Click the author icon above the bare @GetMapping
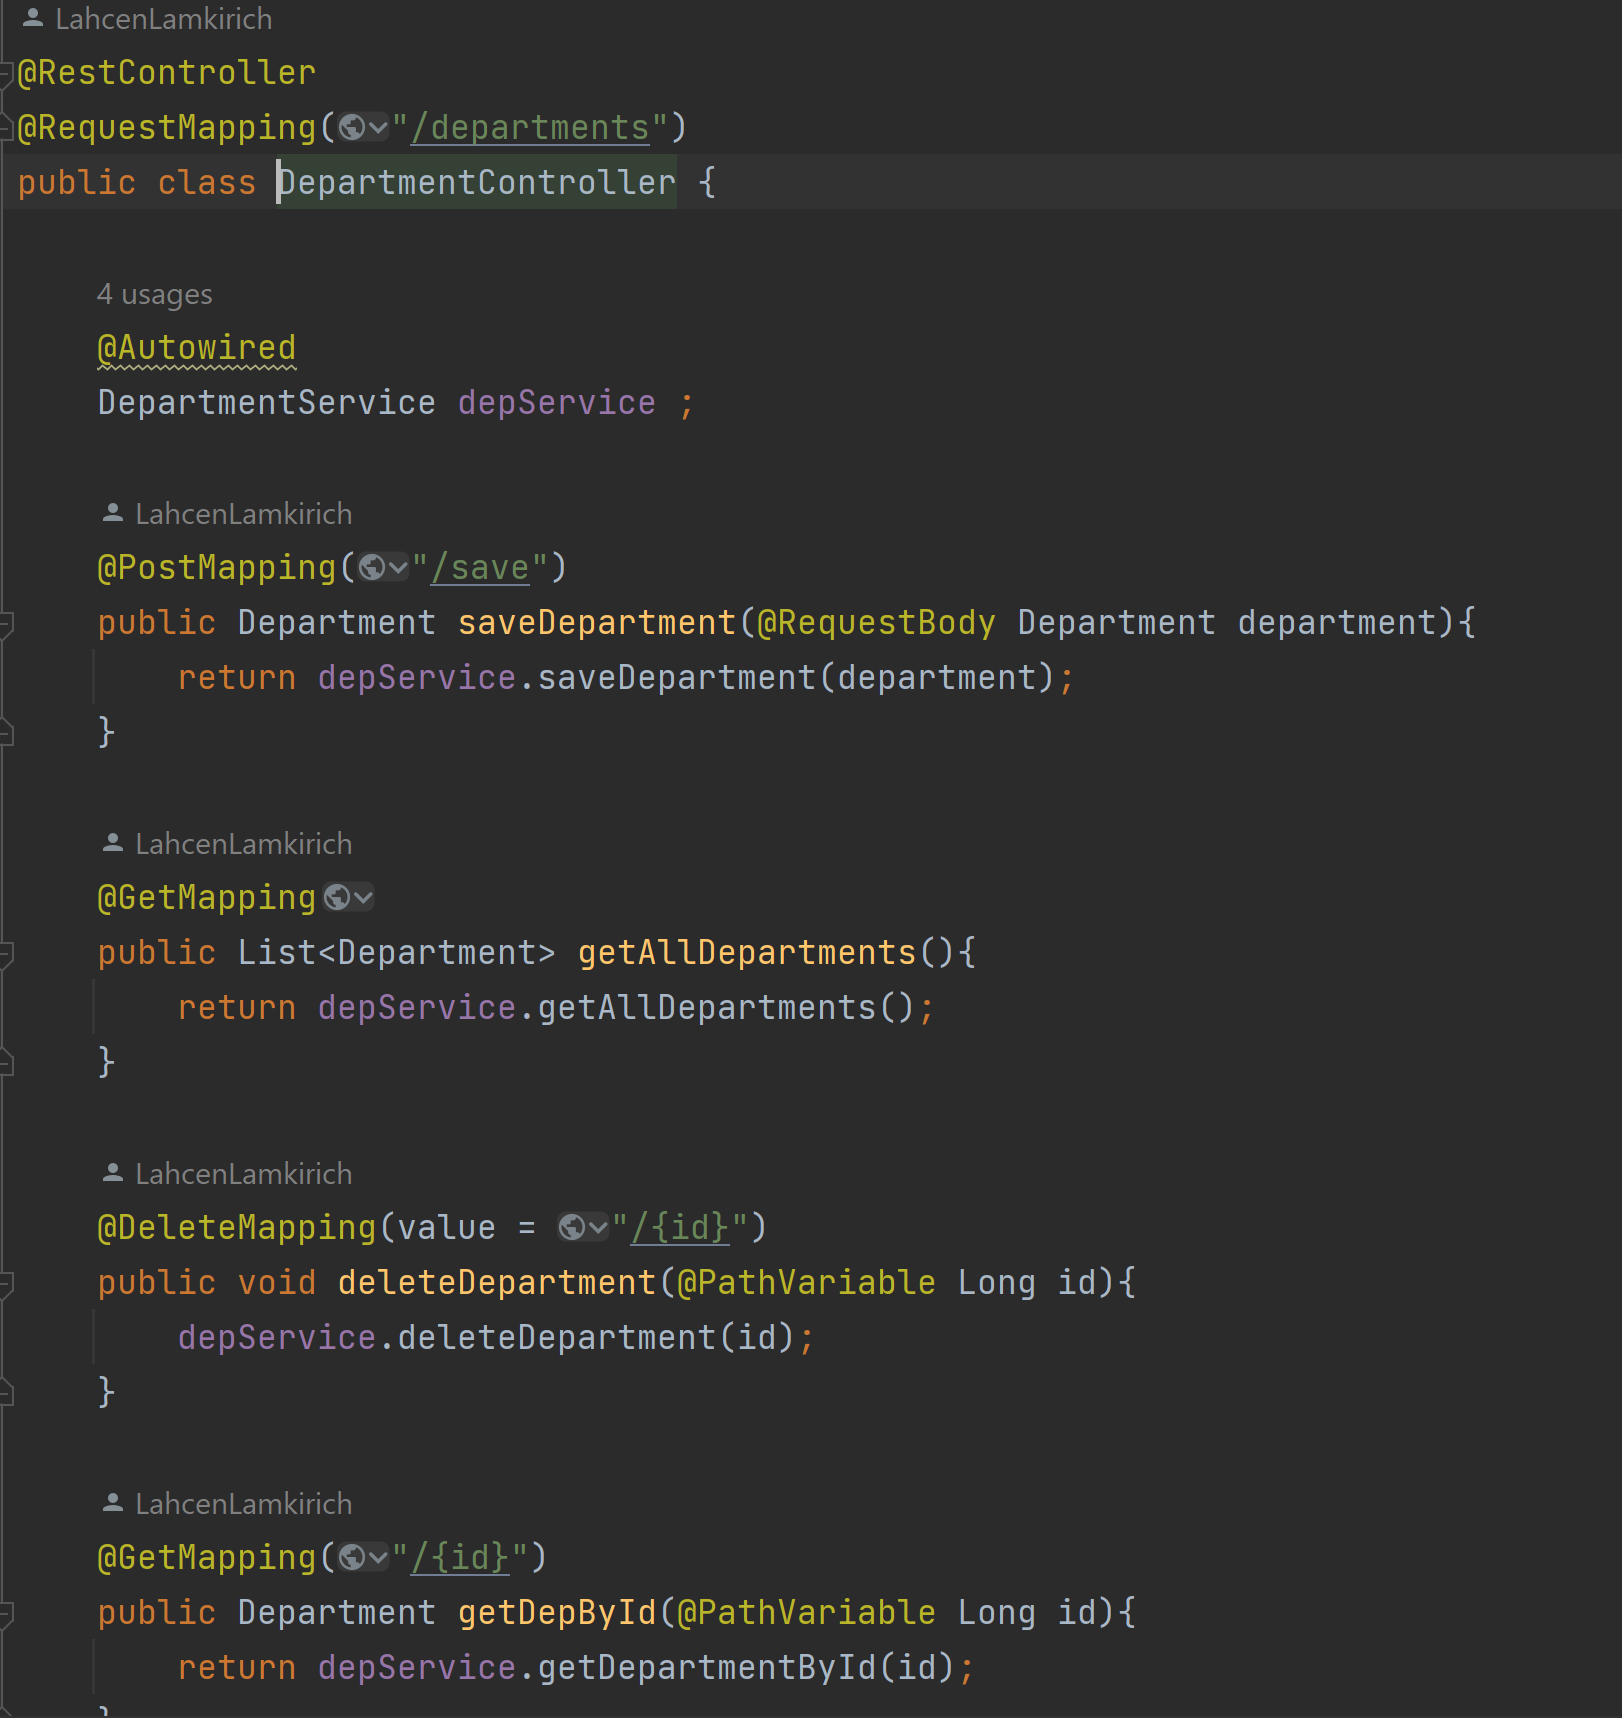The width and height of the screenshot is (1622, 1718). point(113,843)
